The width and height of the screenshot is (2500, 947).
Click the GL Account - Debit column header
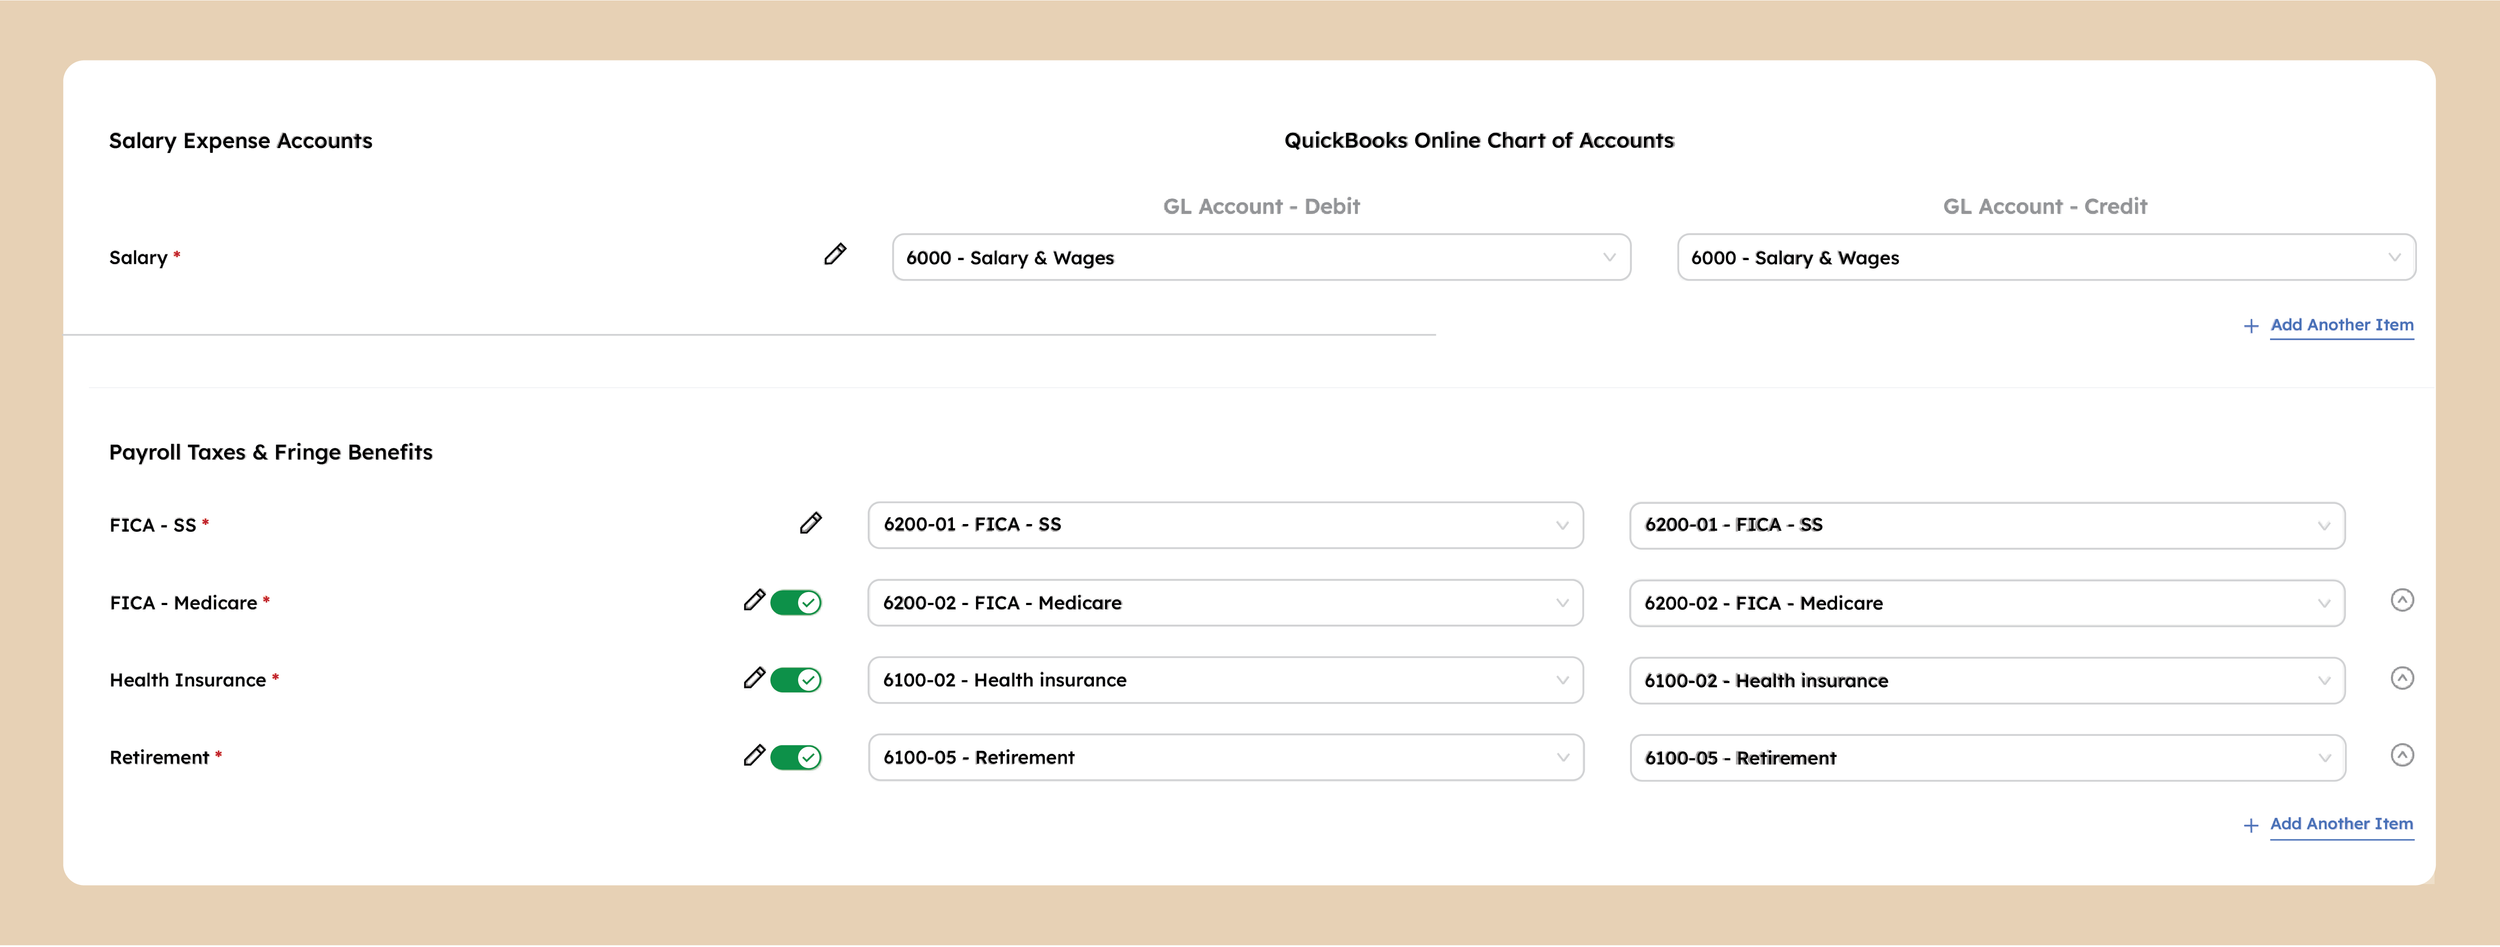coord(1261,206)
